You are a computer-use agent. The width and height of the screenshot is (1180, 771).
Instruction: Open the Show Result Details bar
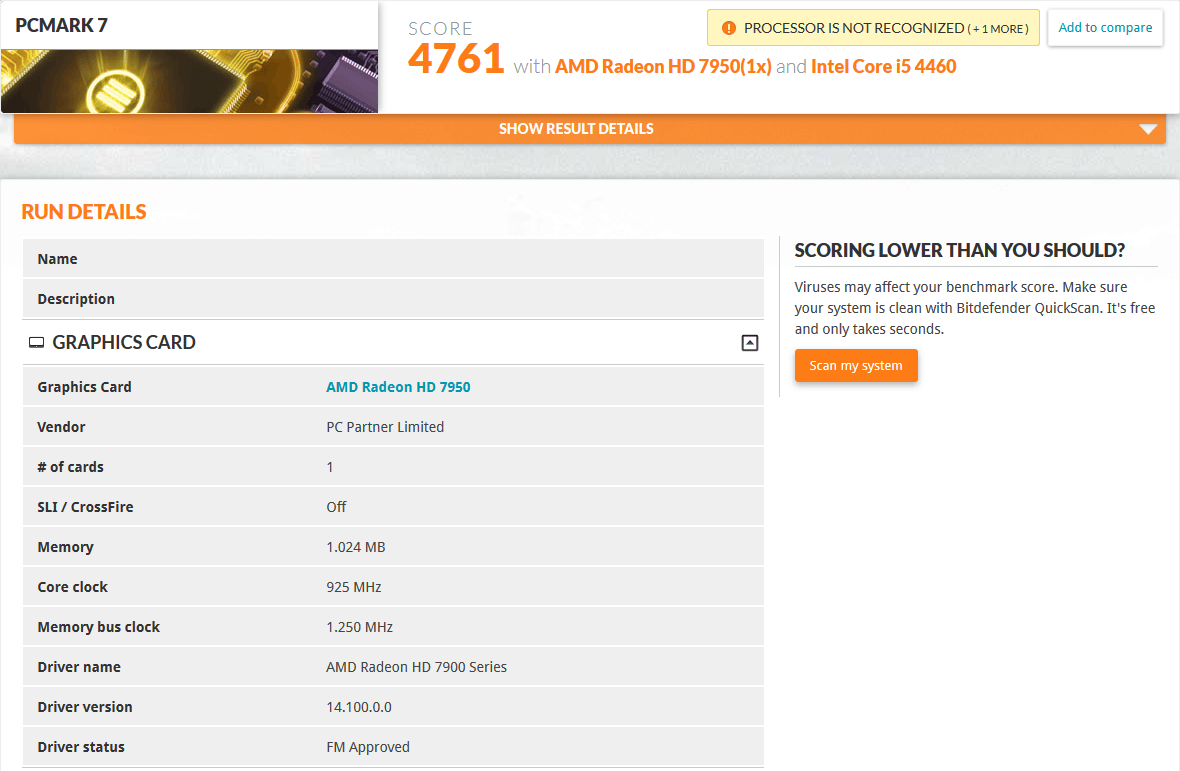pyautogui.click(x=590, y=129)
